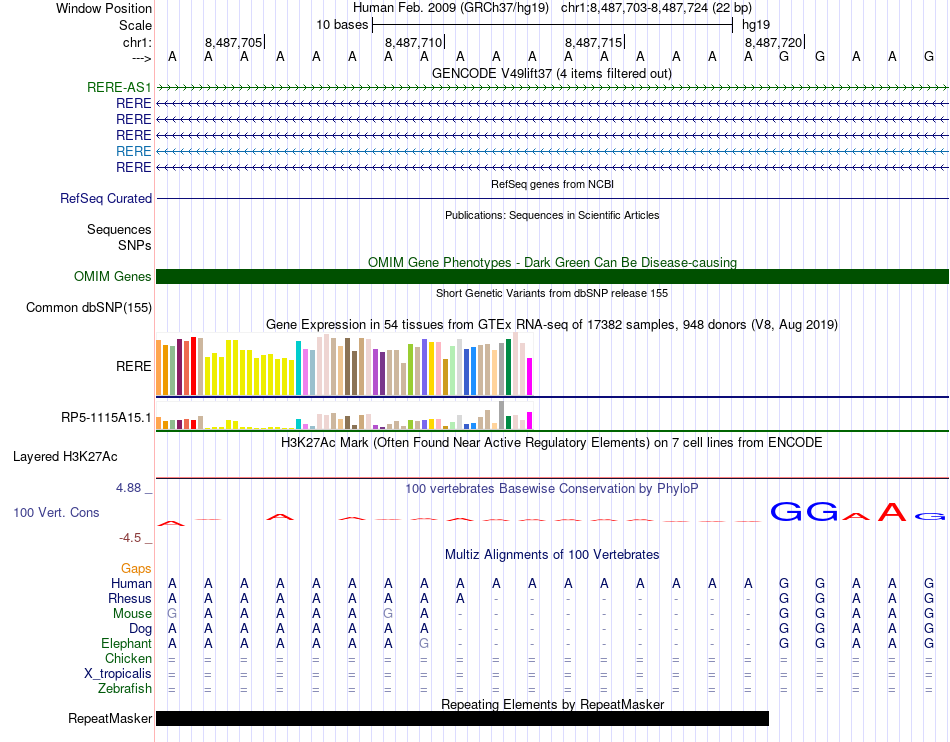This screenshot has width=950, height=742.
Task: Select the Scale track label
Action: 135,25
